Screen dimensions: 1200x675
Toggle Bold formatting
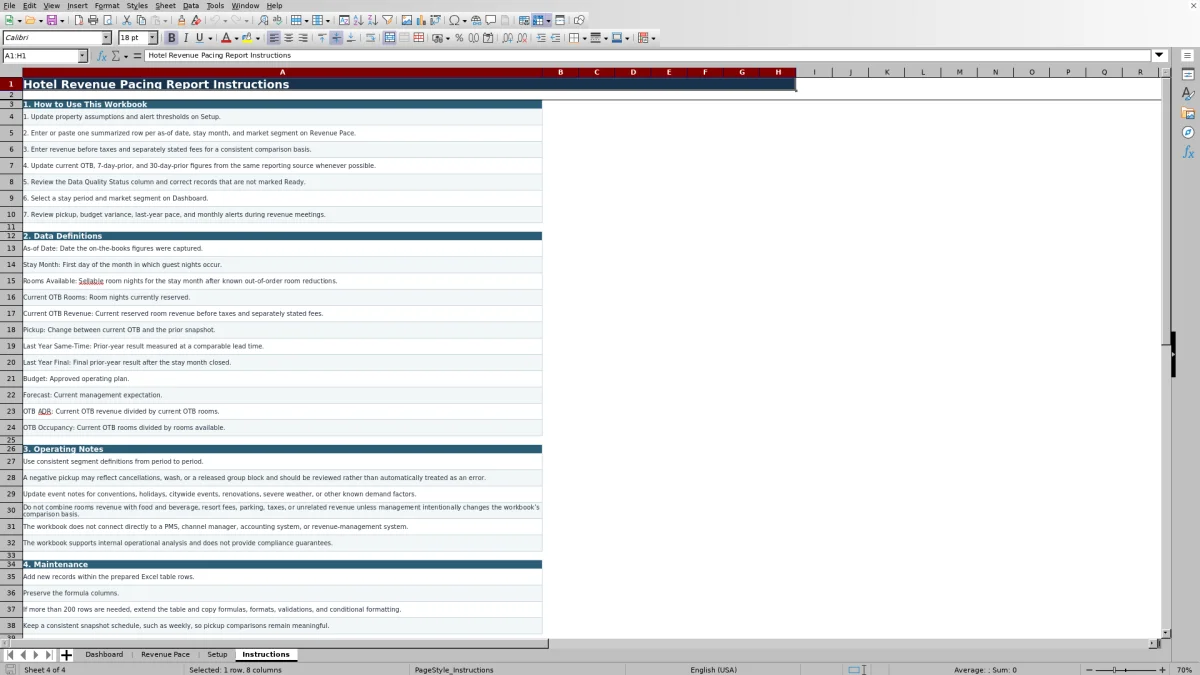[171, 38]
